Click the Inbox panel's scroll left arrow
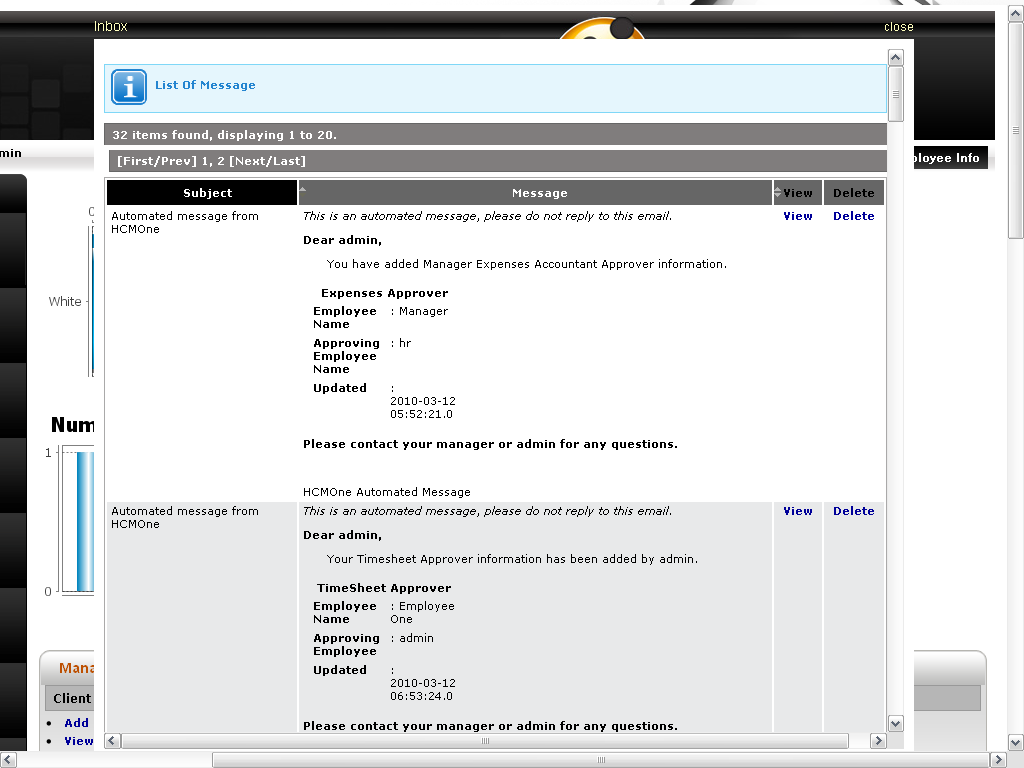The image size is (1024, 768). point(112,741)
